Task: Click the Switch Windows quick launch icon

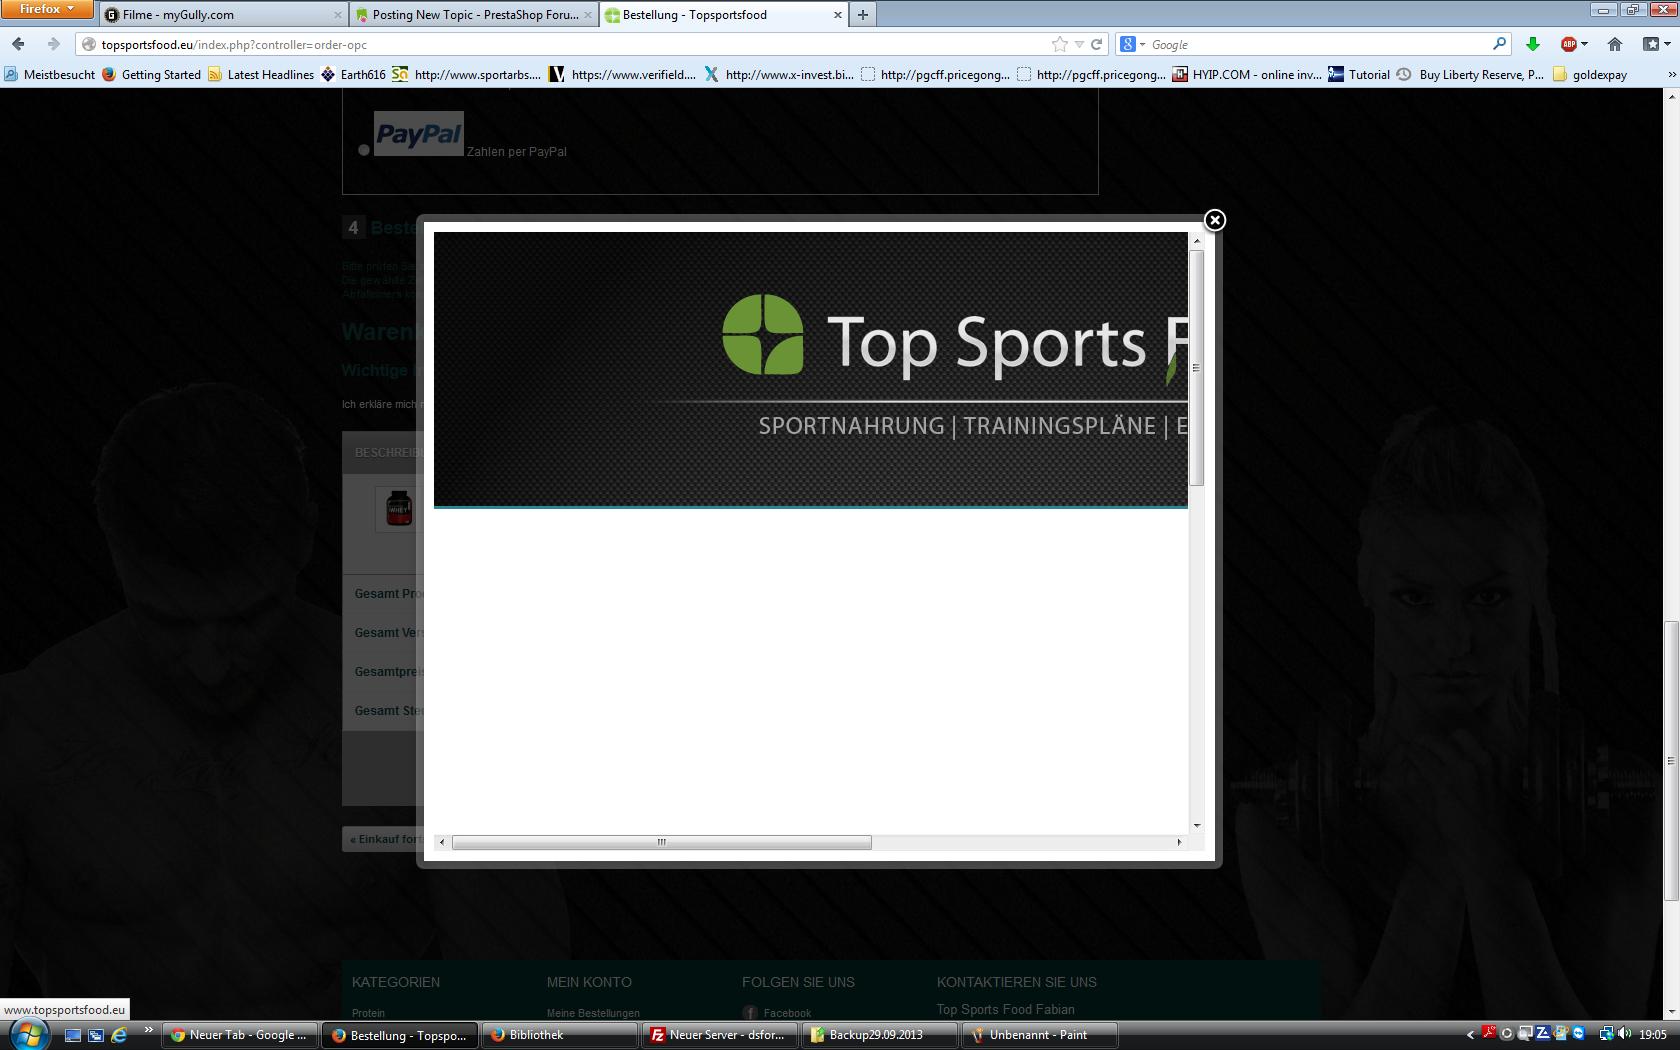Action: (95, 1035)
